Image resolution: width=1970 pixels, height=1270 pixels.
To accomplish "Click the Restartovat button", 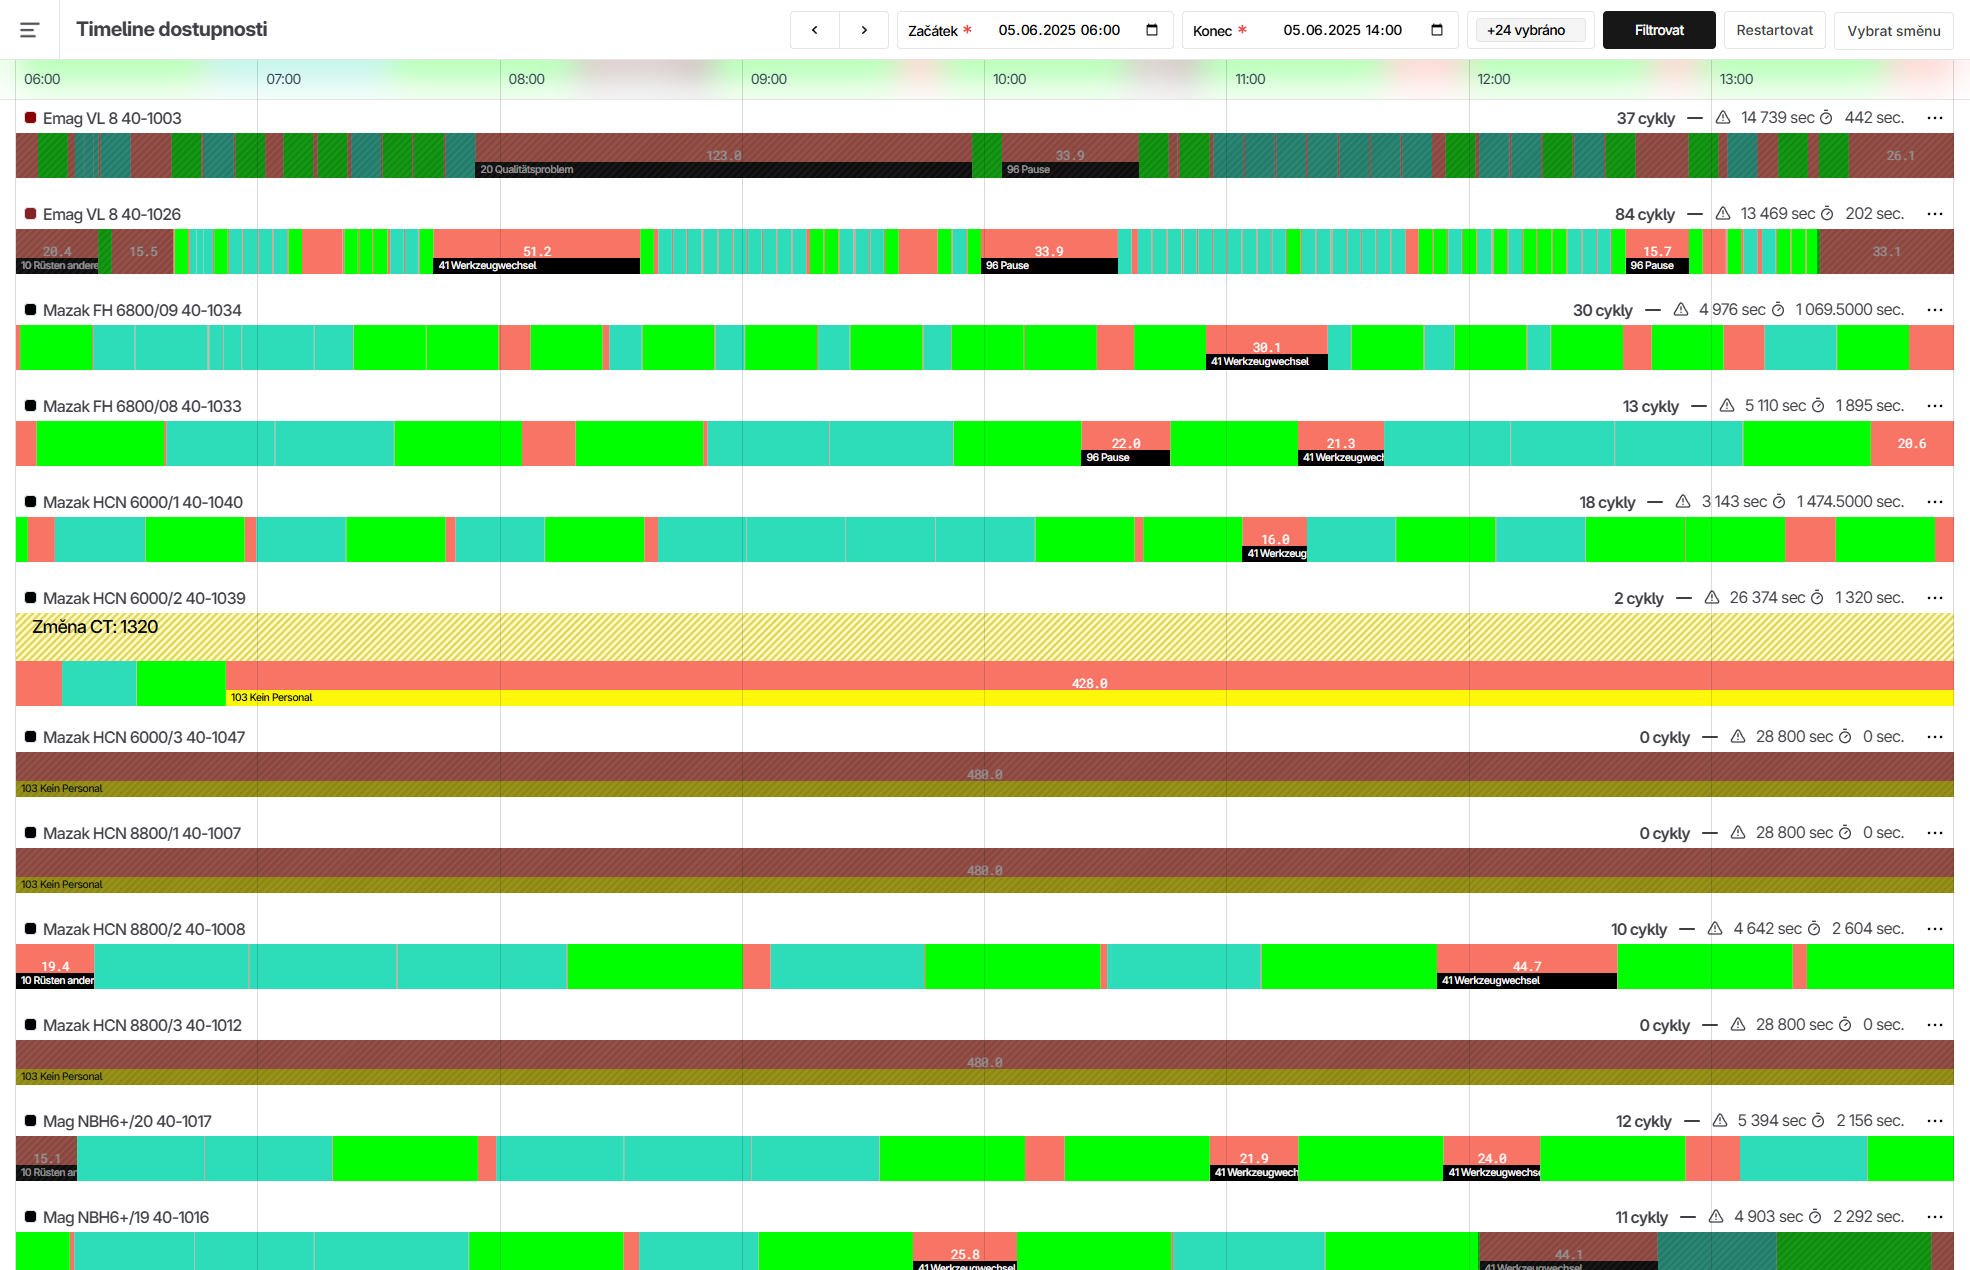I will (x=1774, y=30).
